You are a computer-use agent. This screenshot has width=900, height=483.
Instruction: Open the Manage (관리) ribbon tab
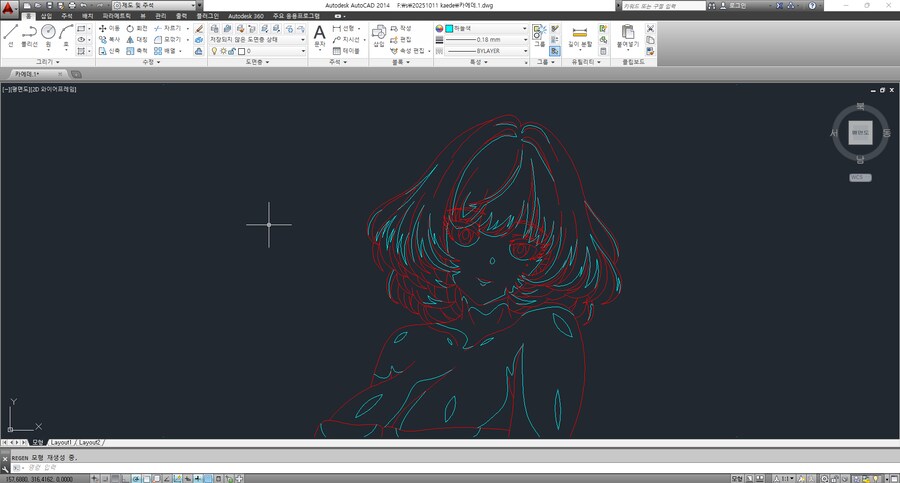[160, 16]
